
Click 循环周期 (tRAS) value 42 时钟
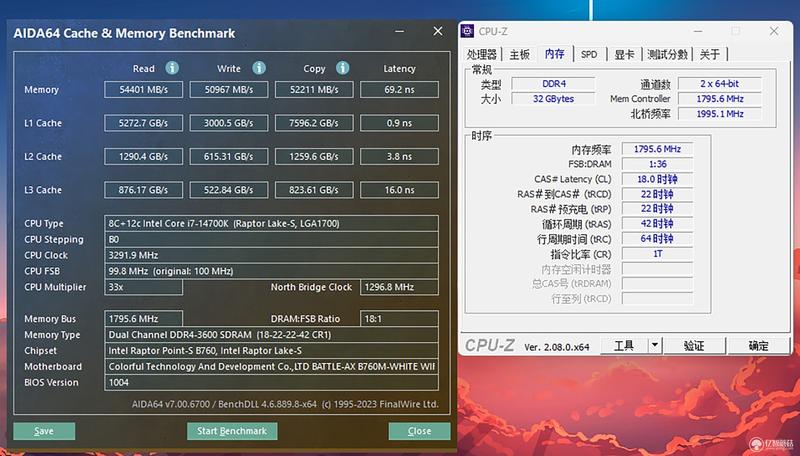(657, 224)
